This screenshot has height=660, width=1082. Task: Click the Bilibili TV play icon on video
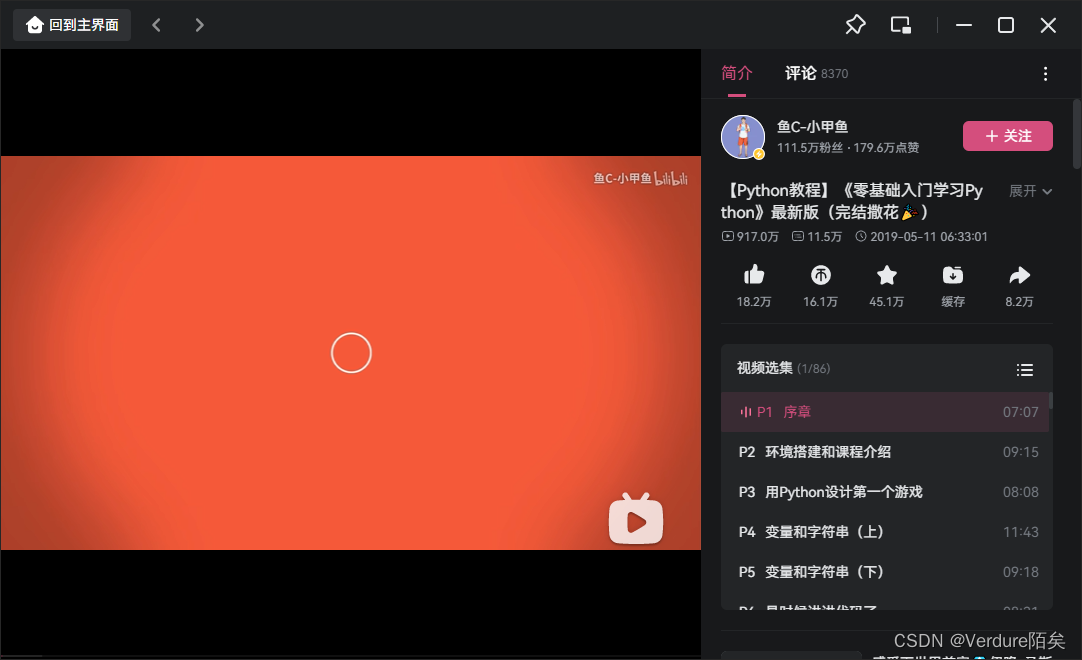click(636, 519)
